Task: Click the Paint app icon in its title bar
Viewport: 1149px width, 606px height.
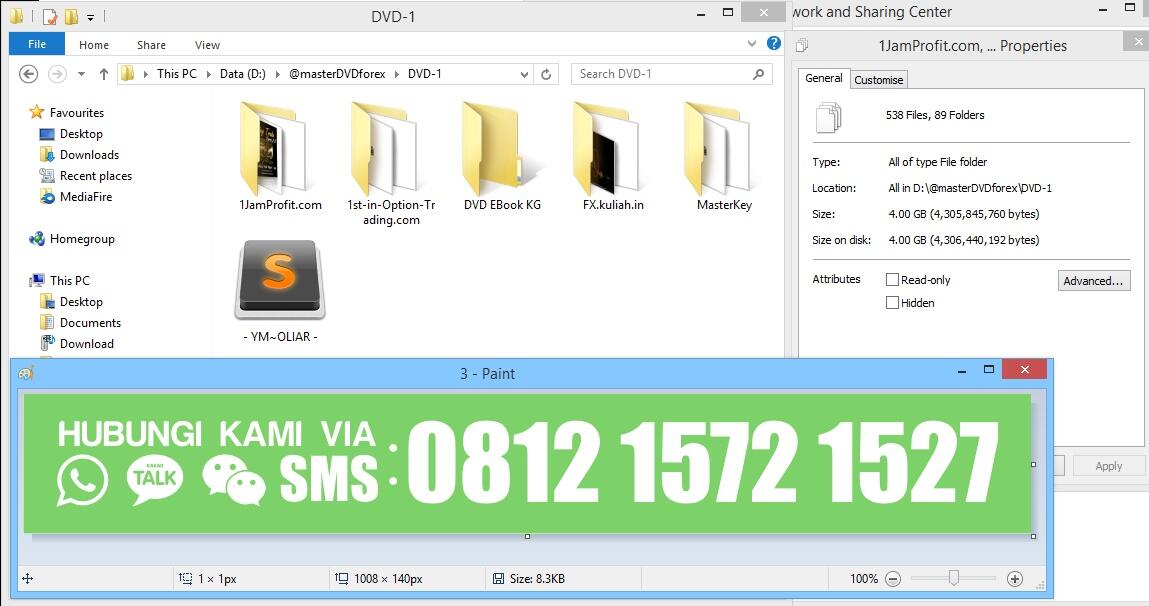Action: click(26, 373)
